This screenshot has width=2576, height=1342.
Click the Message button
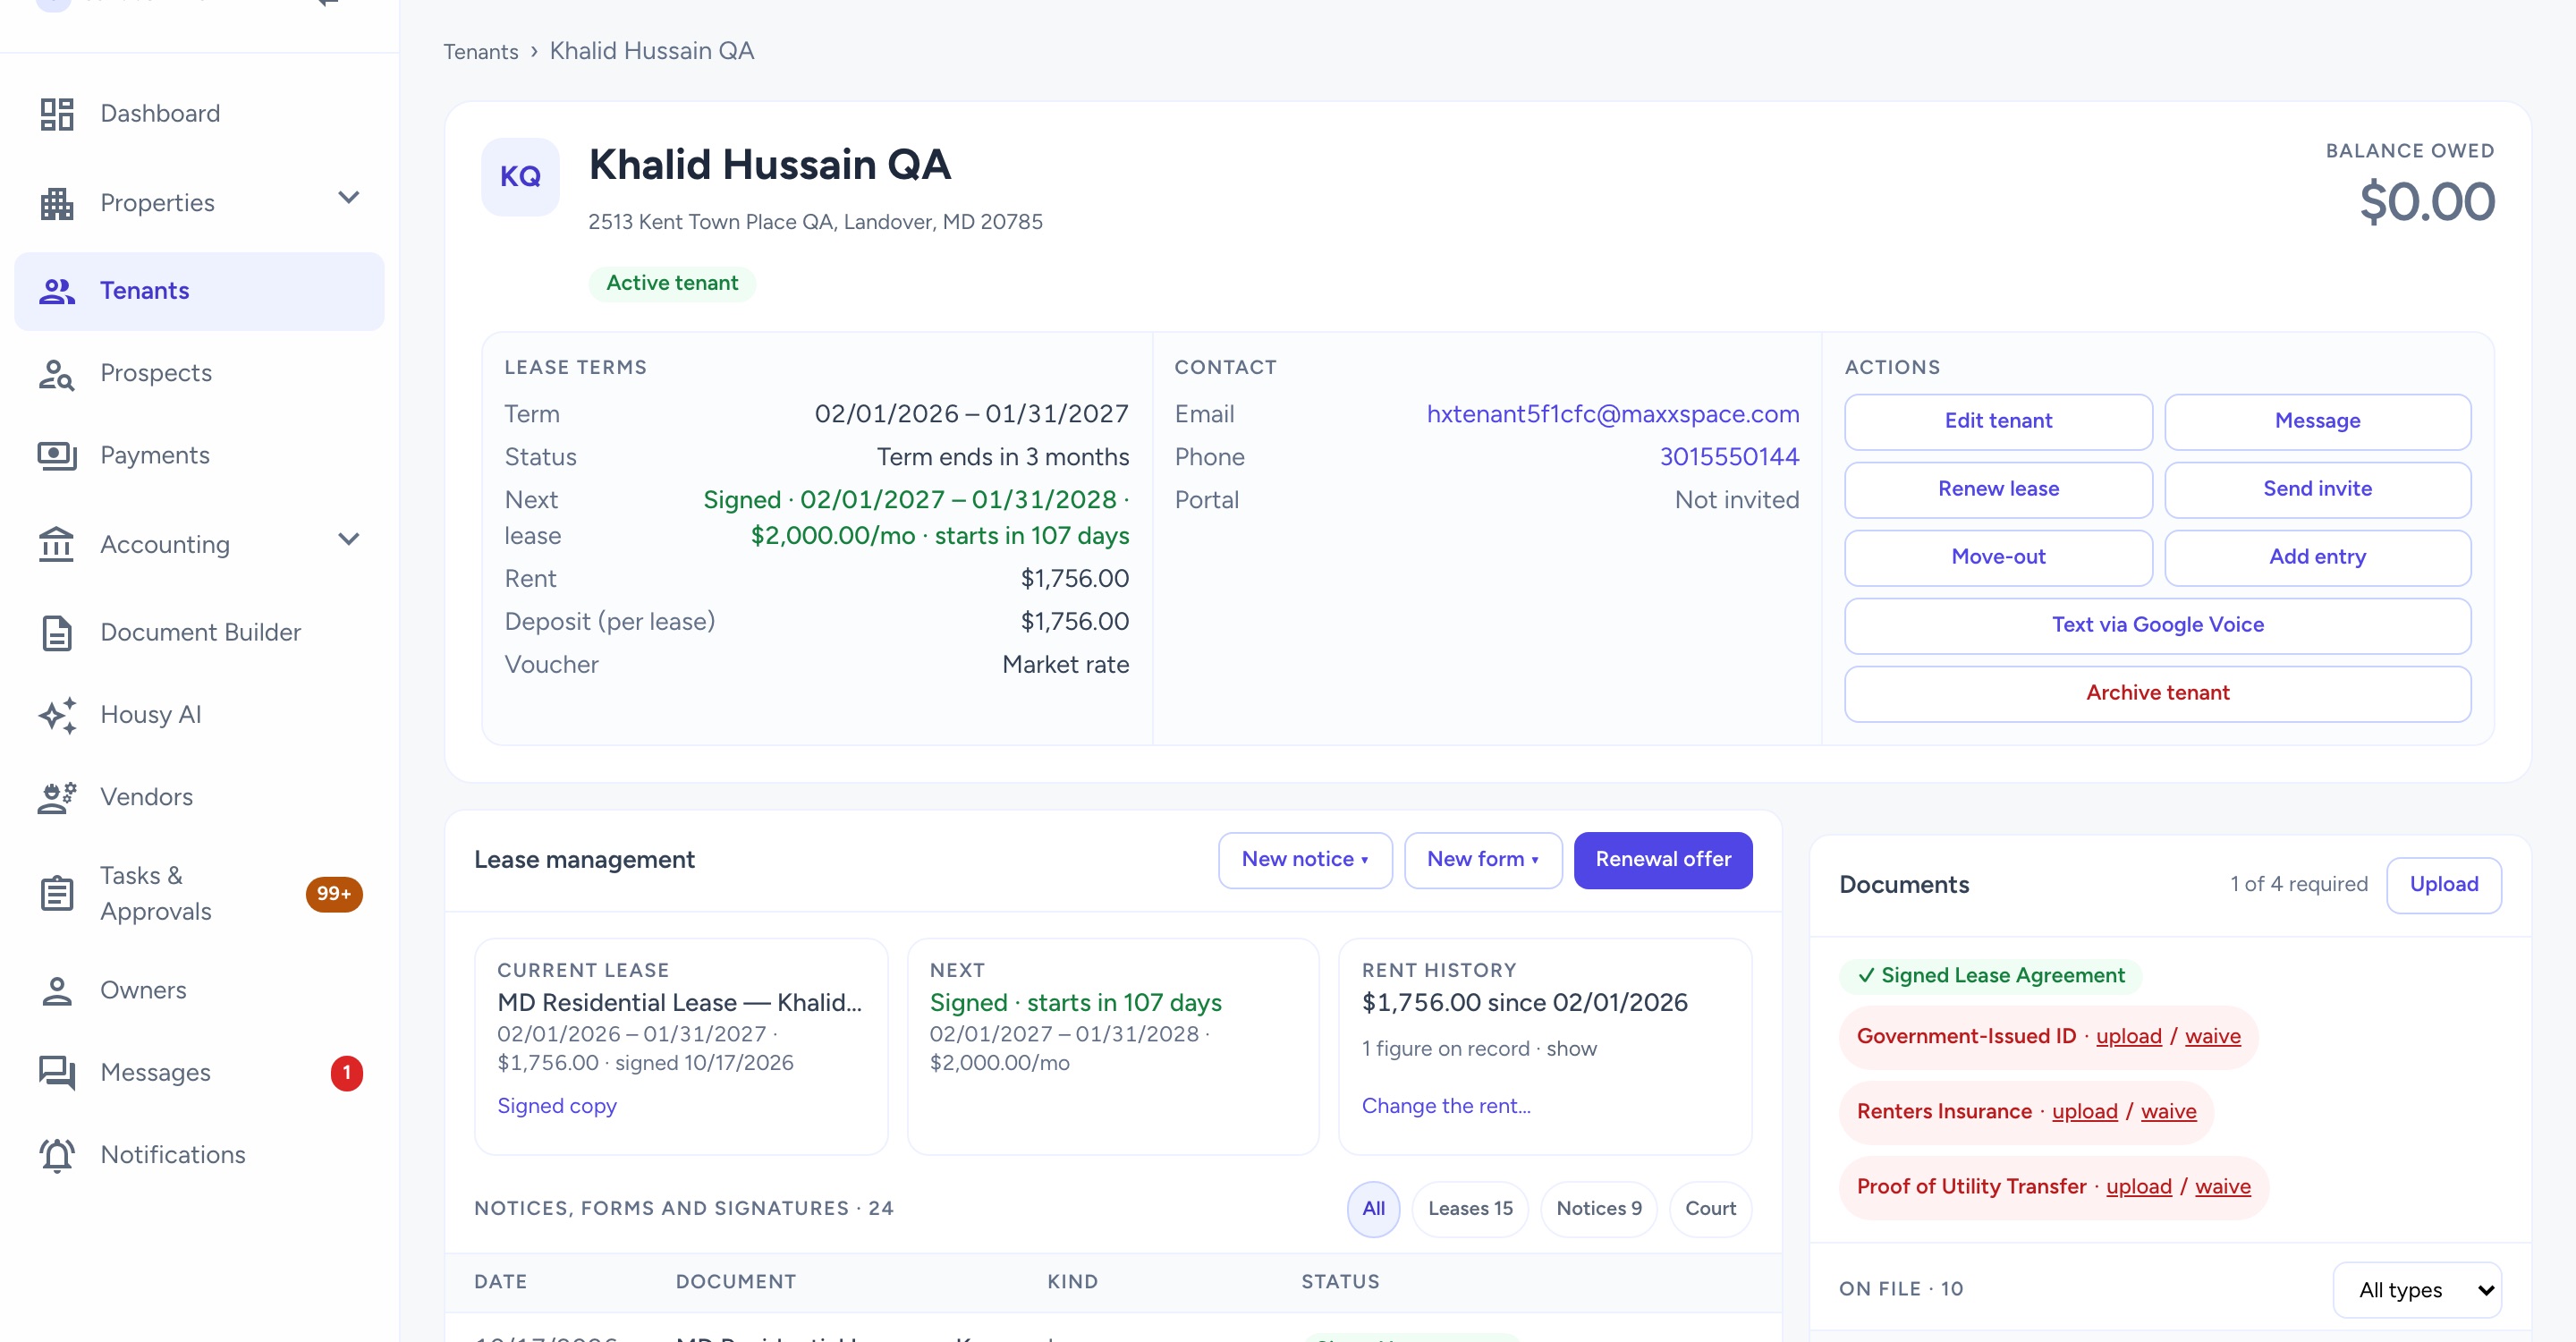[2317, 422]
